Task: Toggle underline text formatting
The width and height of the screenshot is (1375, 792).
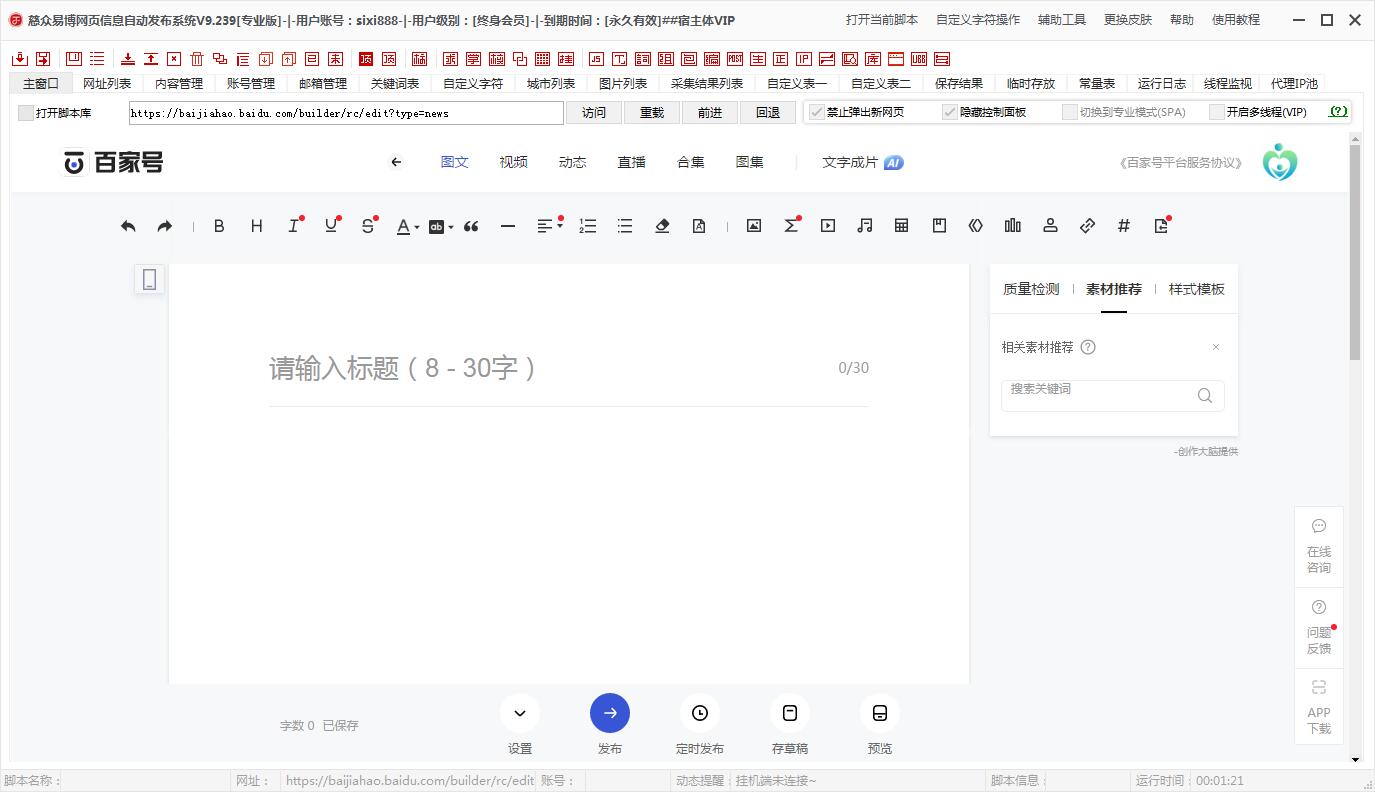Action: tap(331, 226)
